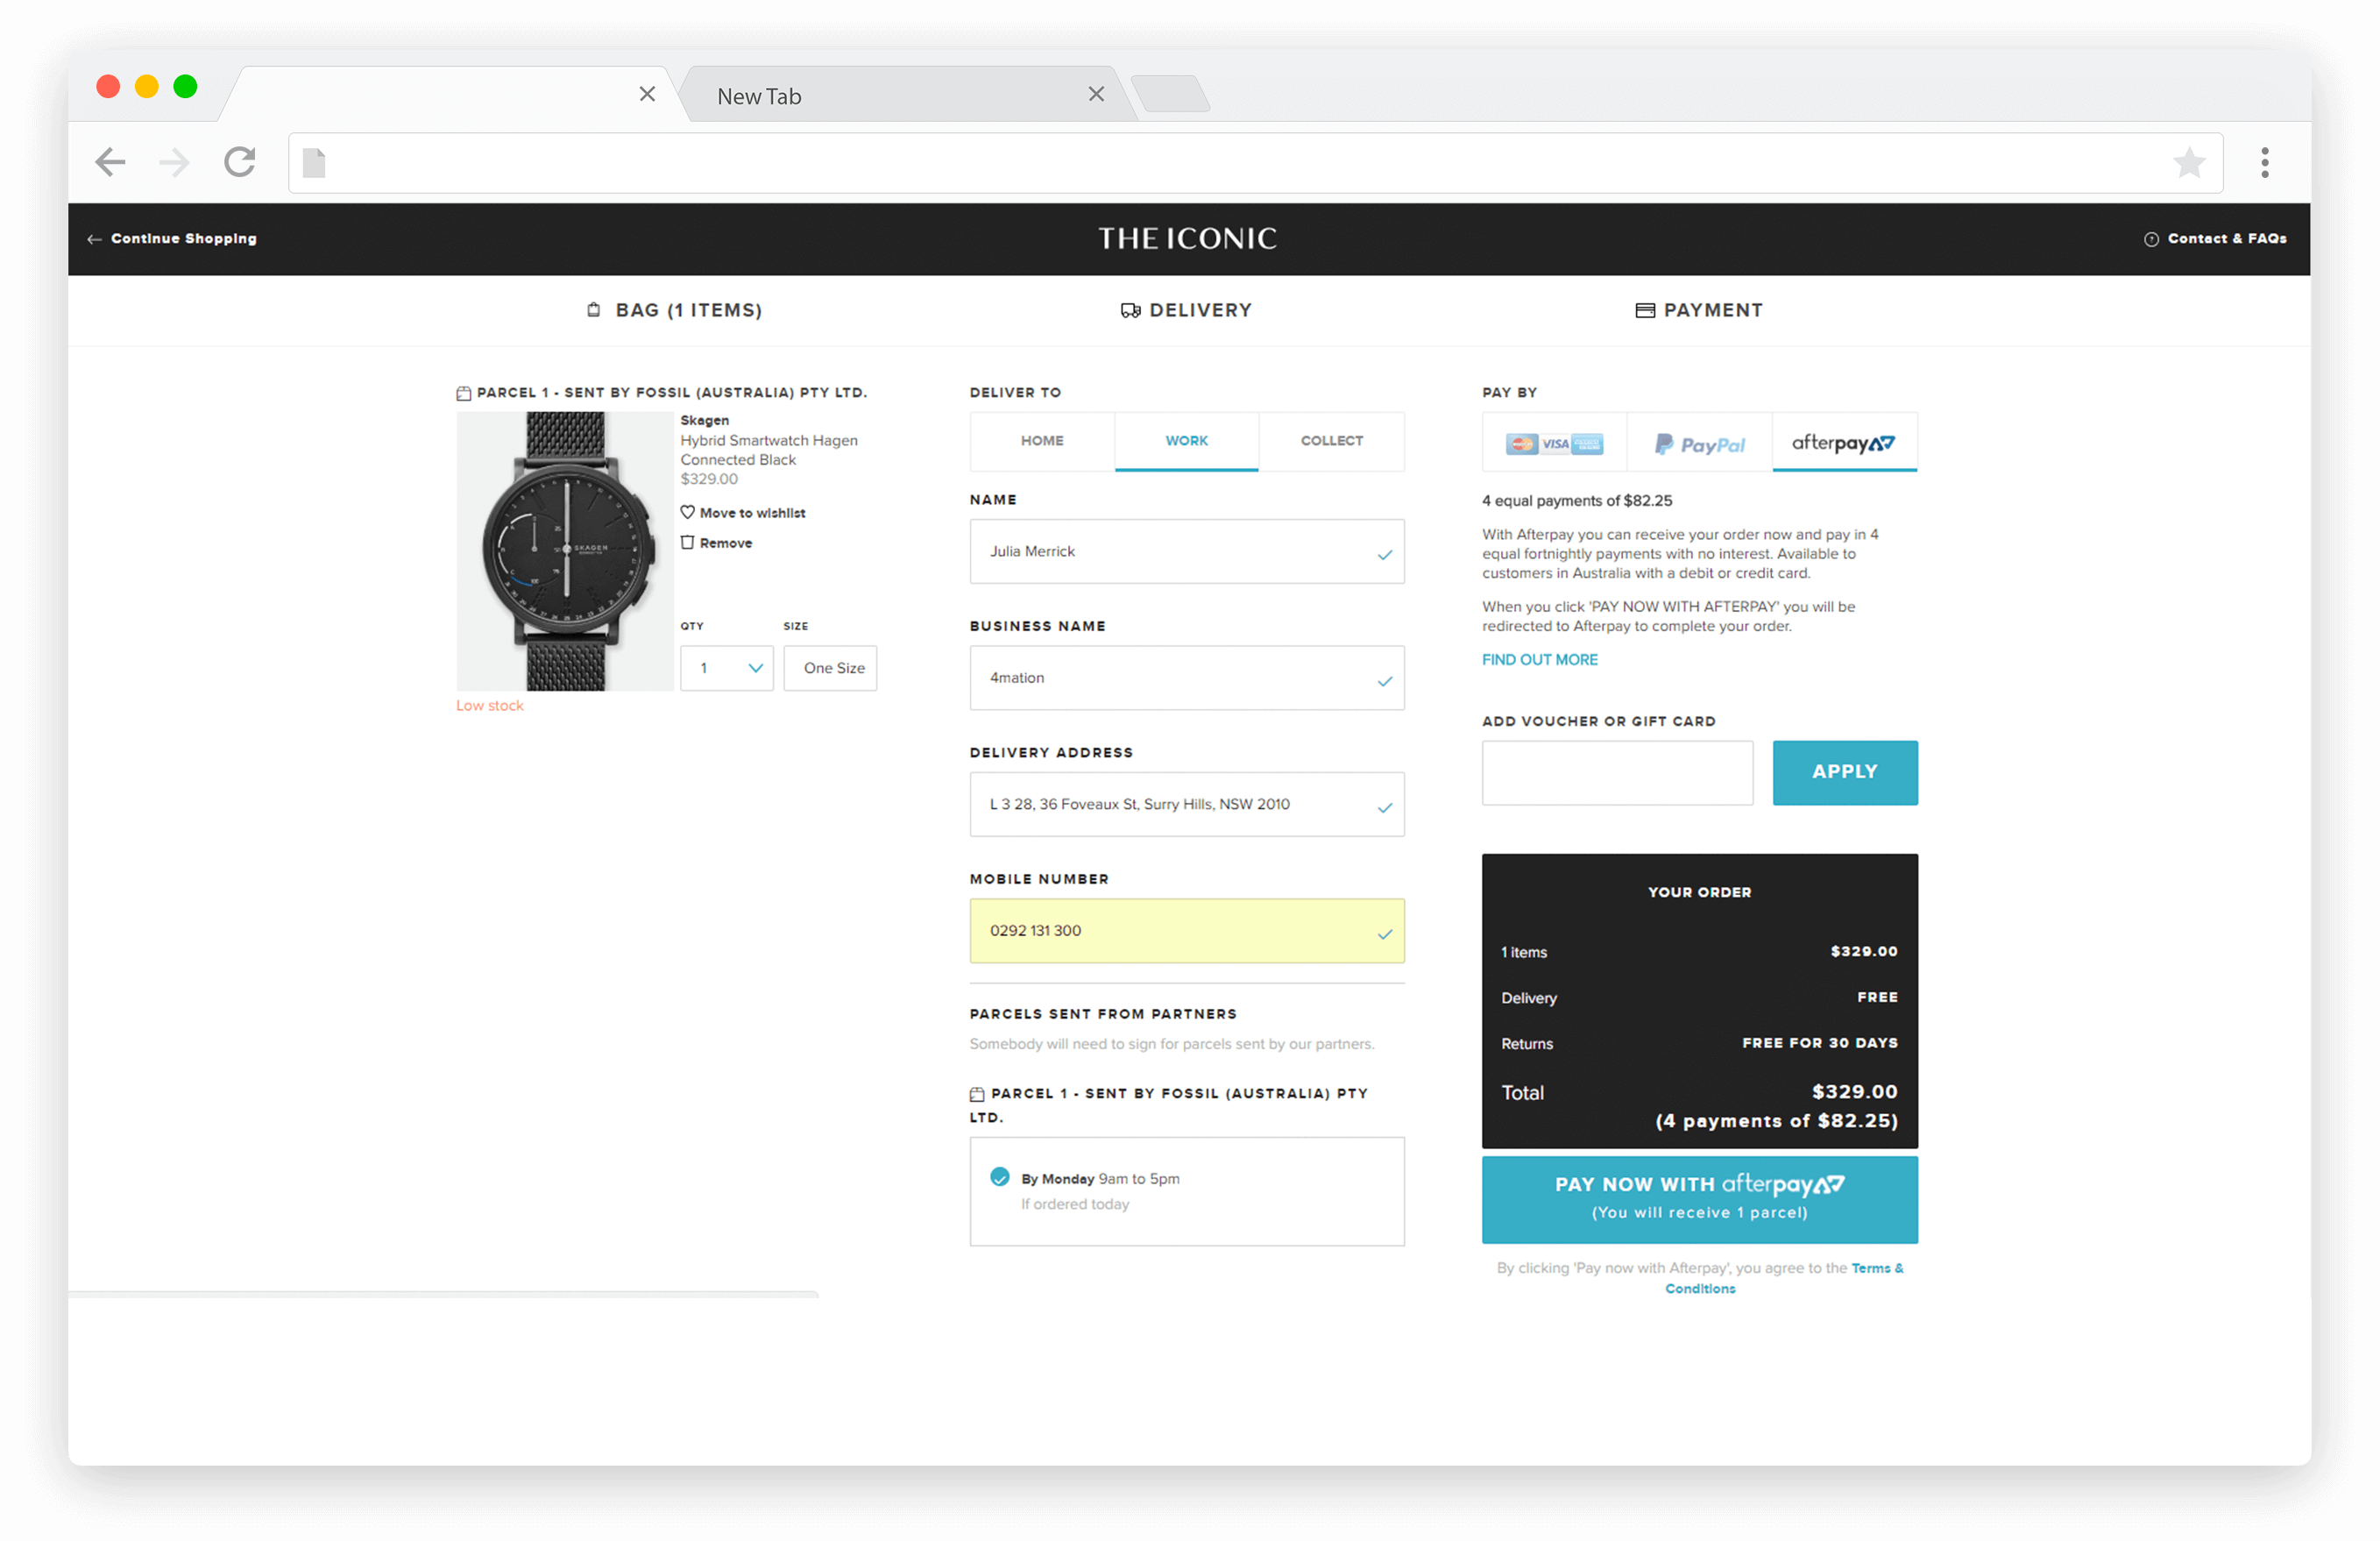Click 'FREE FOR 30 DAYS' returns text
Image resolution: width=2380 pixels, height=1541 pixels.
tap(1819, 1043)
